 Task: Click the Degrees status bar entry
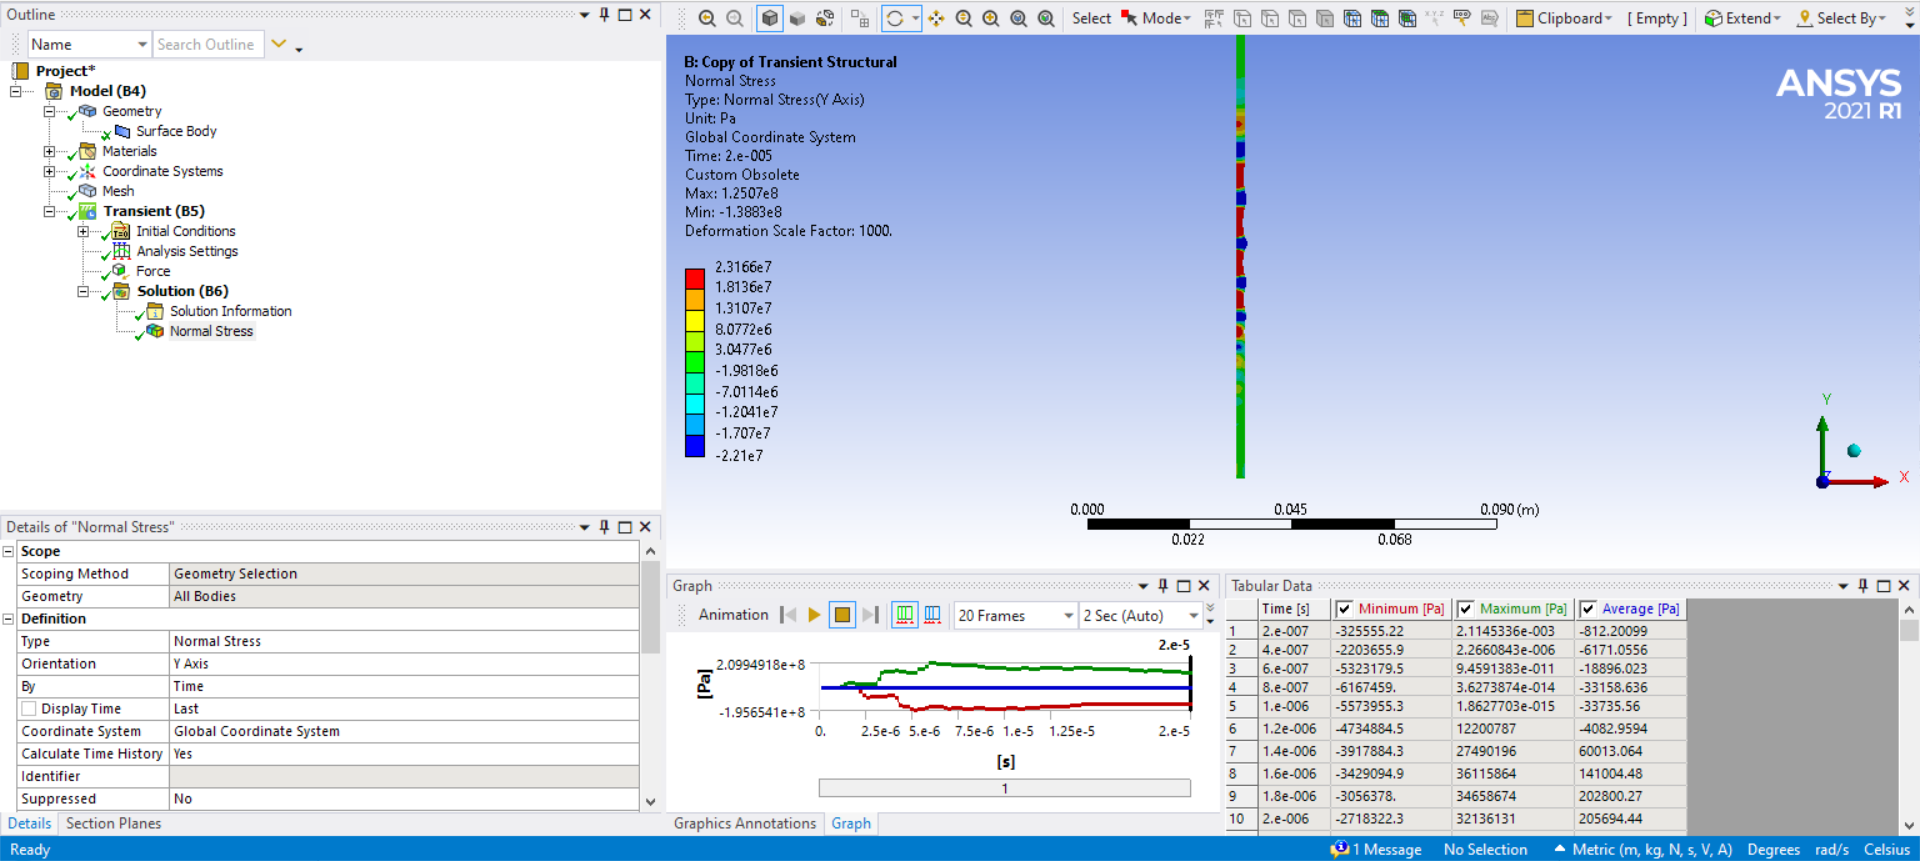pyautogui.click(x=1773, y=849)
